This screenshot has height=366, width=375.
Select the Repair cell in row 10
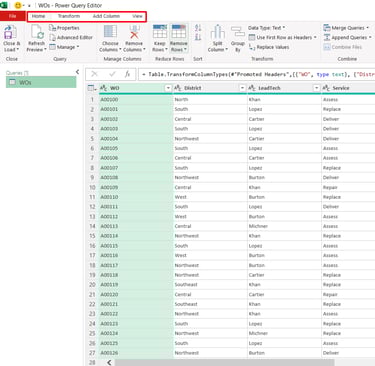[x=348, y=187]
